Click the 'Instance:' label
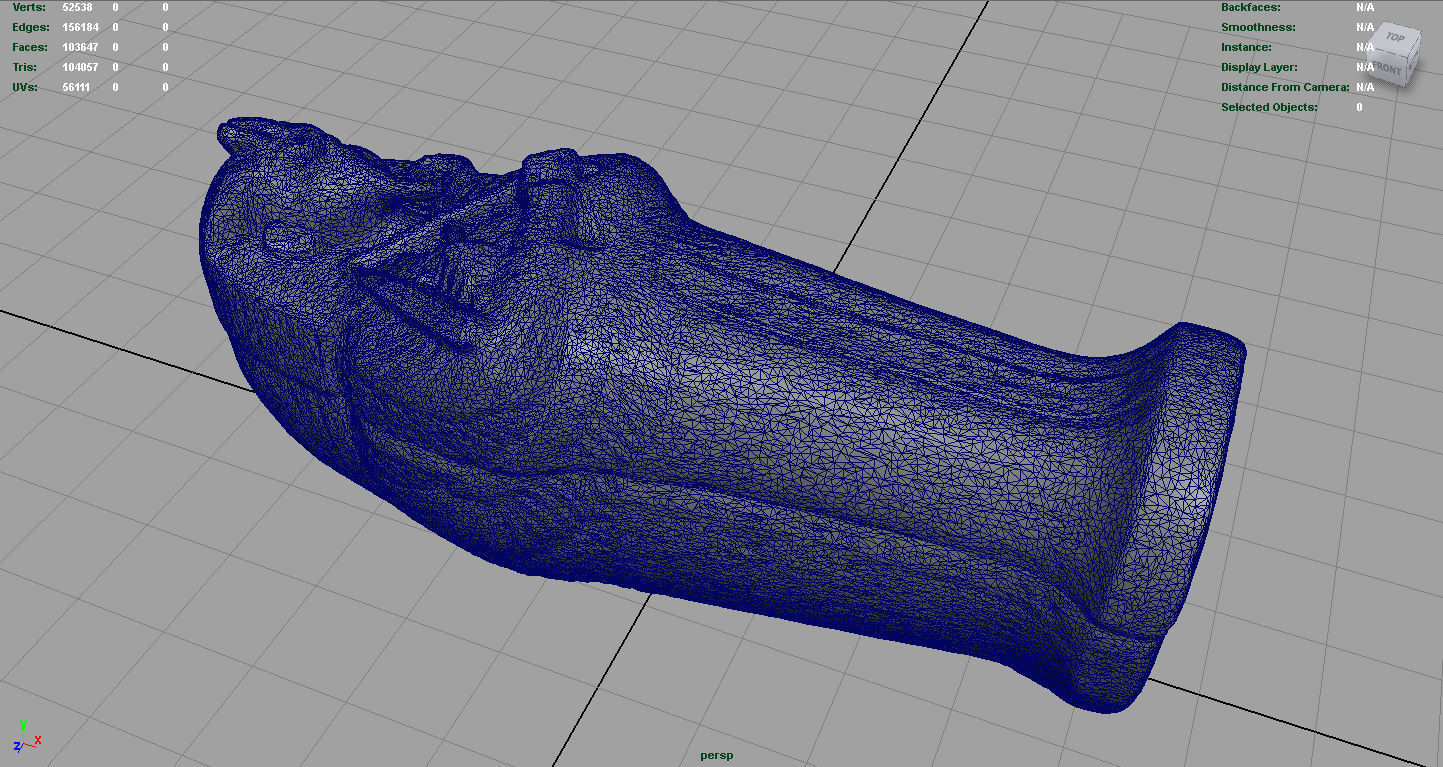The height and width of the screenshot is (767, 1443). pyautogui.click(x=1246, y=47)
